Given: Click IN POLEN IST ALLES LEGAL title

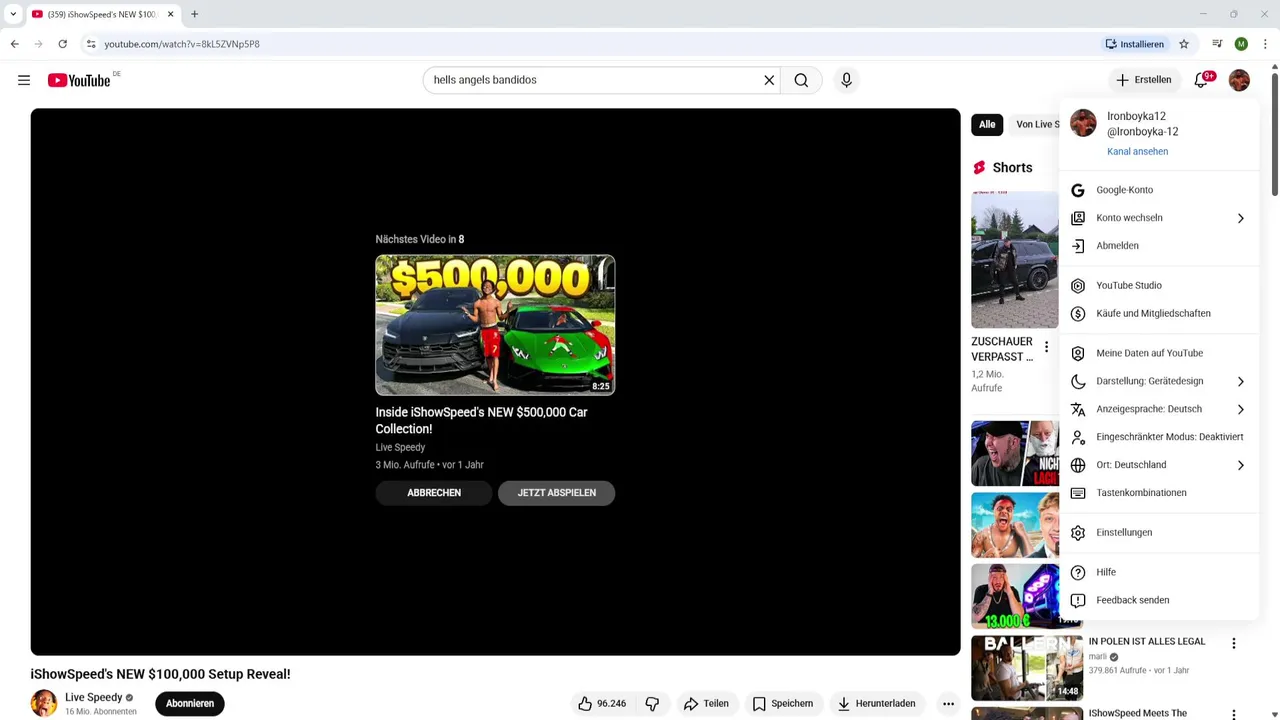Looking at the screenshot, I should tap(1146, 641).
